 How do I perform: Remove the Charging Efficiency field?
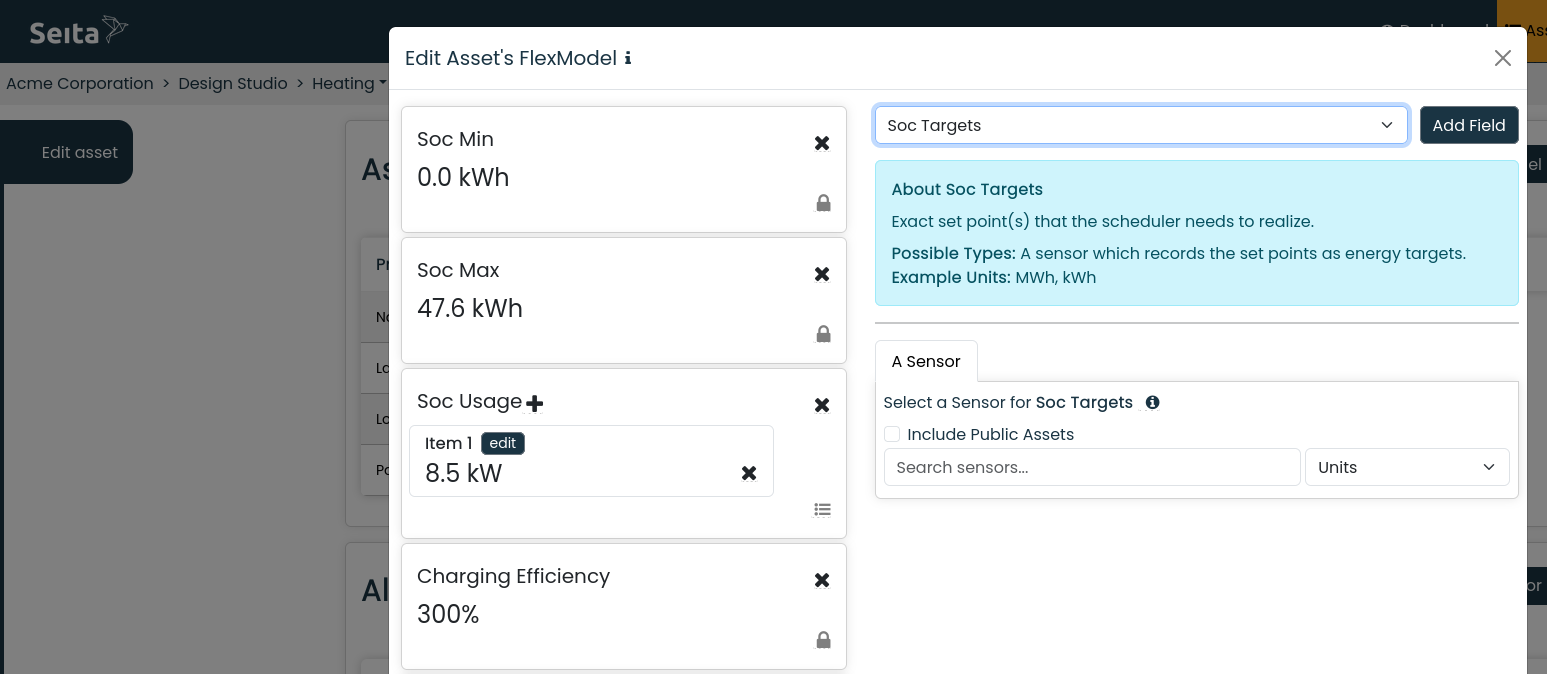pos(822,580)
